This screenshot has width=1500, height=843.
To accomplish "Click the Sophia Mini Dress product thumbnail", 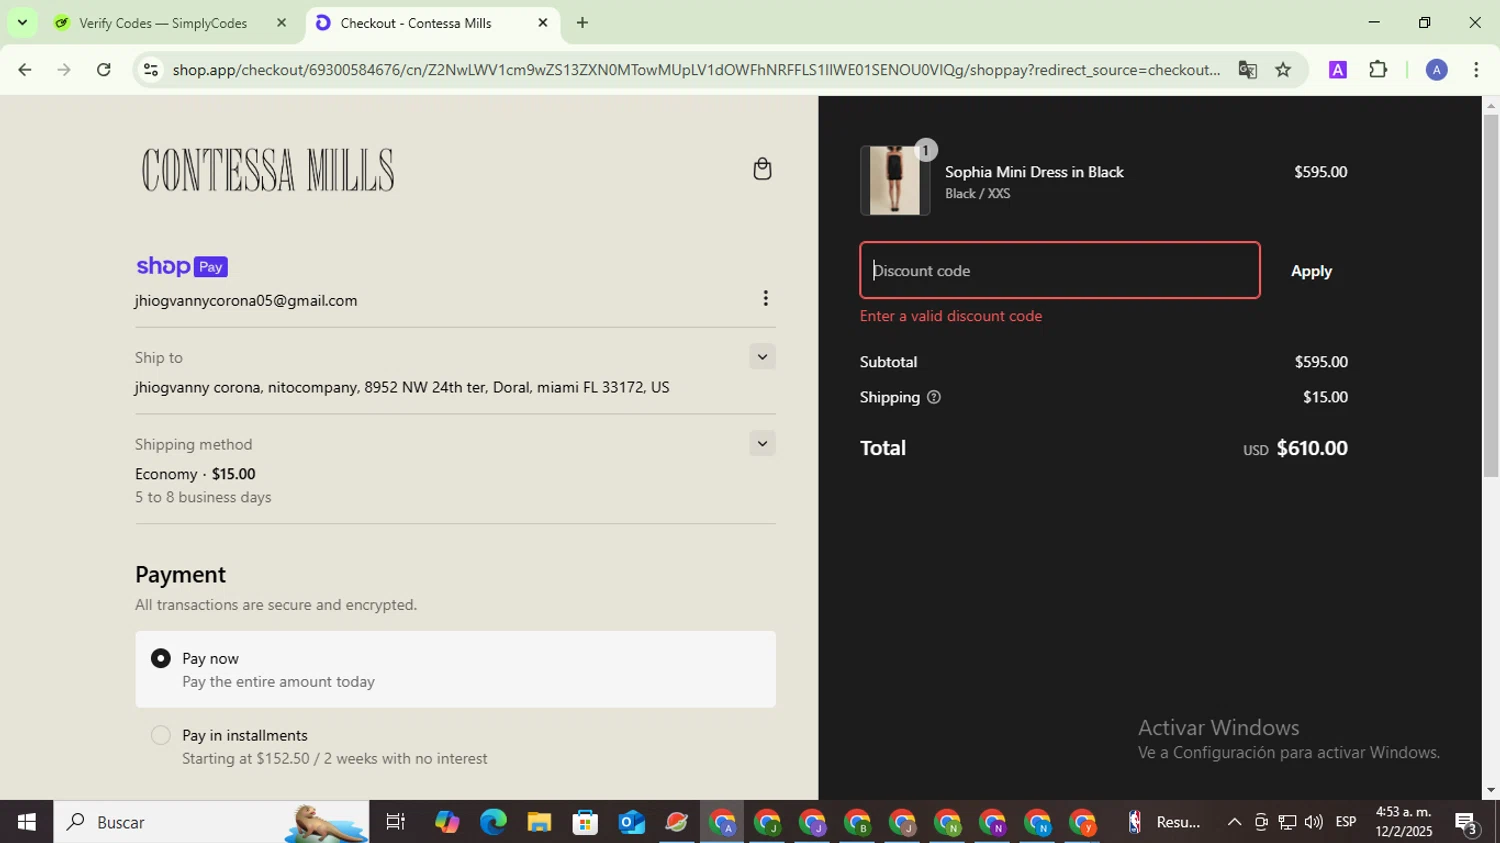I will 894,180.
